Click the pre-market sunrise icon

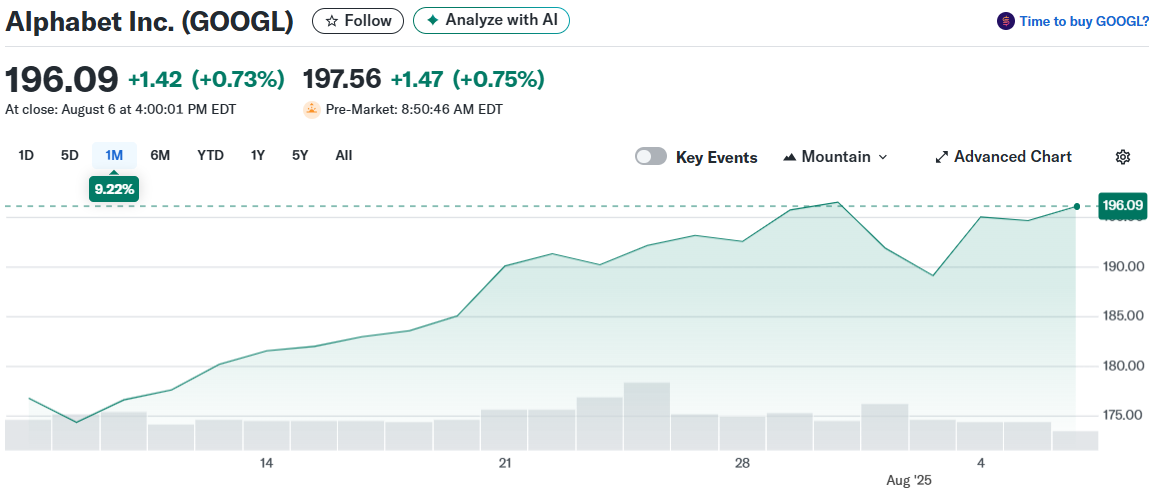(312, 109)
